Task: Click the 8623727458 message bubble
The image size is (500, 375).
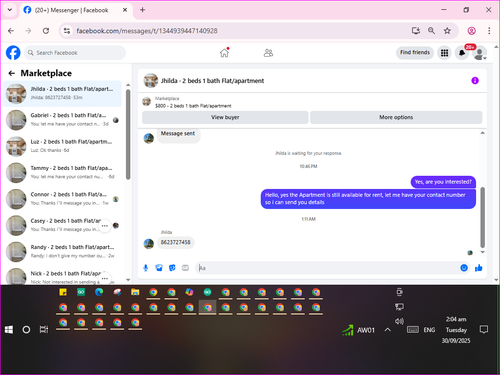Action: 176,242
